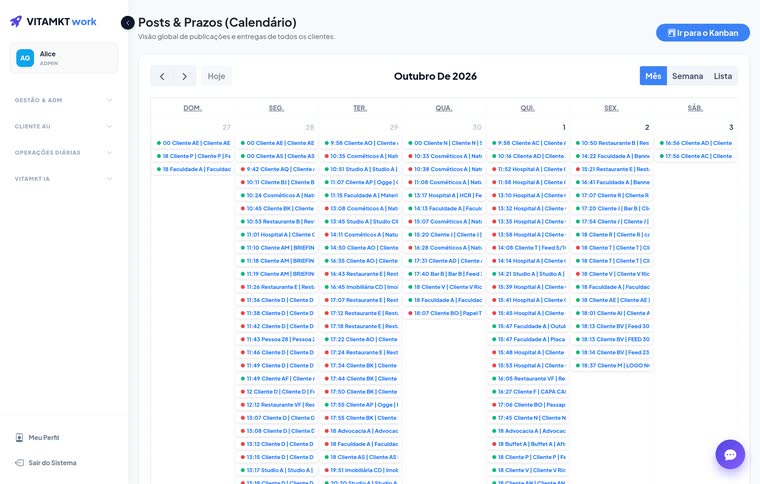The width and height of the screenshot is (760, 484).
Task: Click the Meu Perfil profile icon
Action: coord(19,437)
